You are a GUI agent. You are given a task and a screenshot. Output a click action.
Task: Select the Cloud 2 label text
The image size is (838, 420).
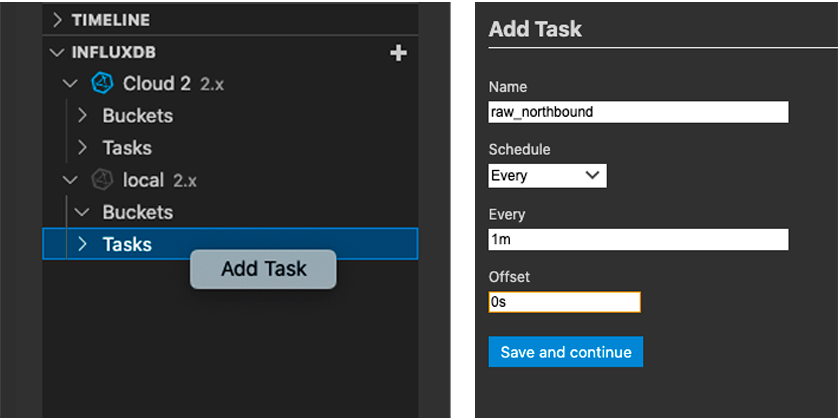[x=157, y=83]
